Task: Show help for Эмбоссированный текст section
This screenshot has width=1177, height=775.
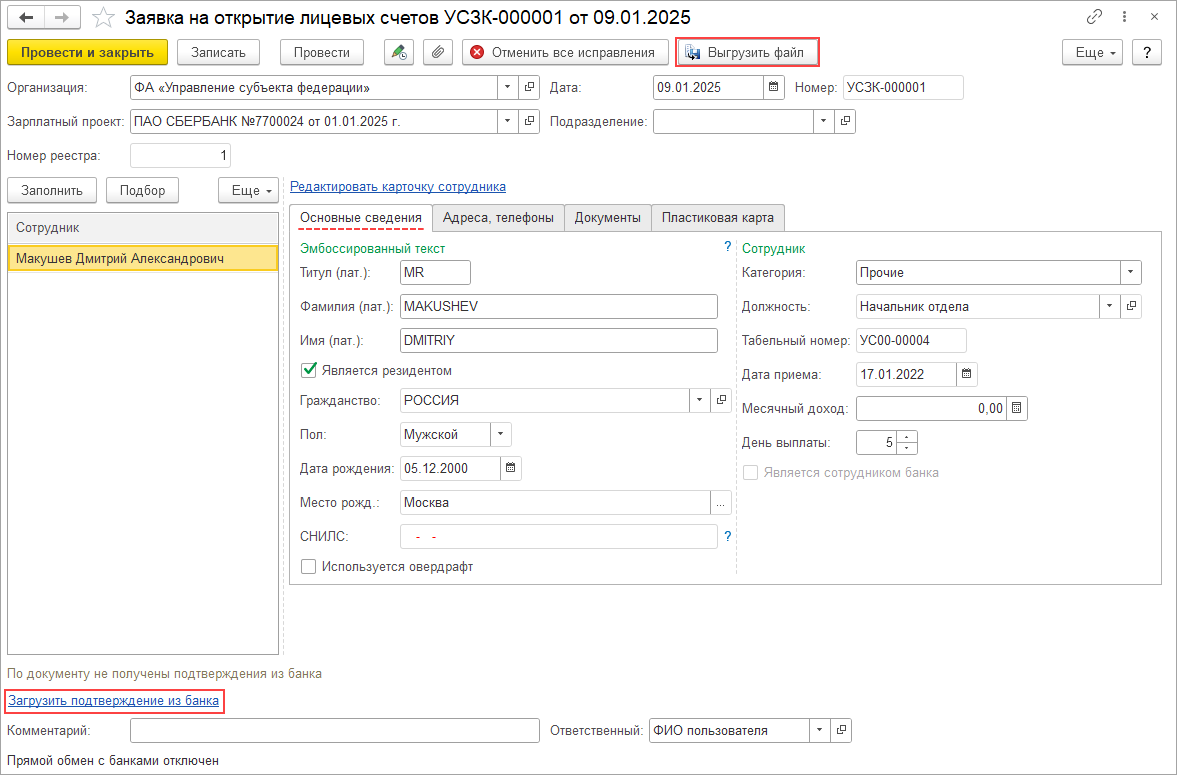Action: tap(727, 247)
